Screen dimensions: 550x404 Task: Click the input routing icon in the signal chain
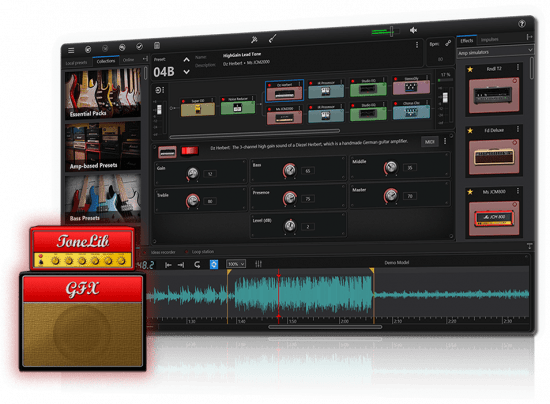point(159,90)
